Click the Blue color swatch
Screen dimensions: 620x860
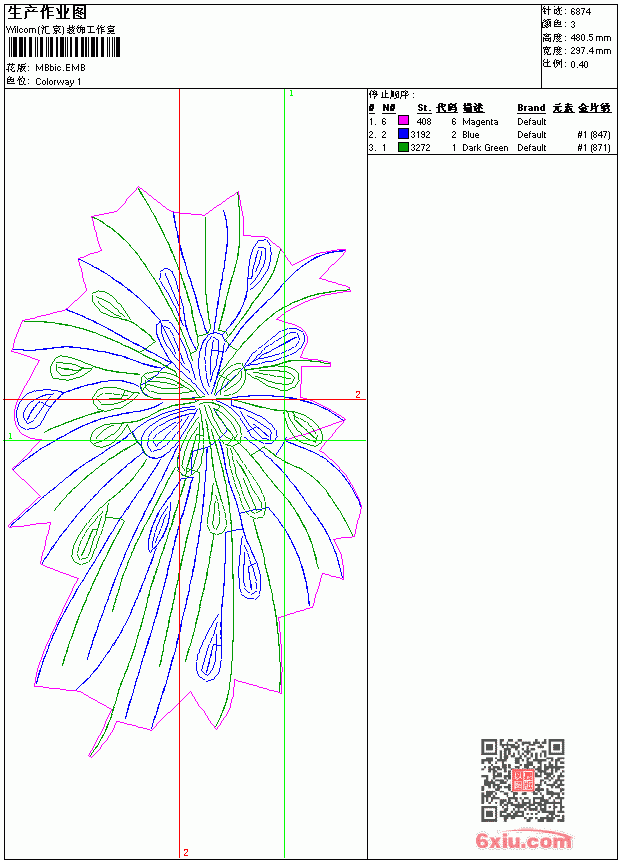pos(403,134)
